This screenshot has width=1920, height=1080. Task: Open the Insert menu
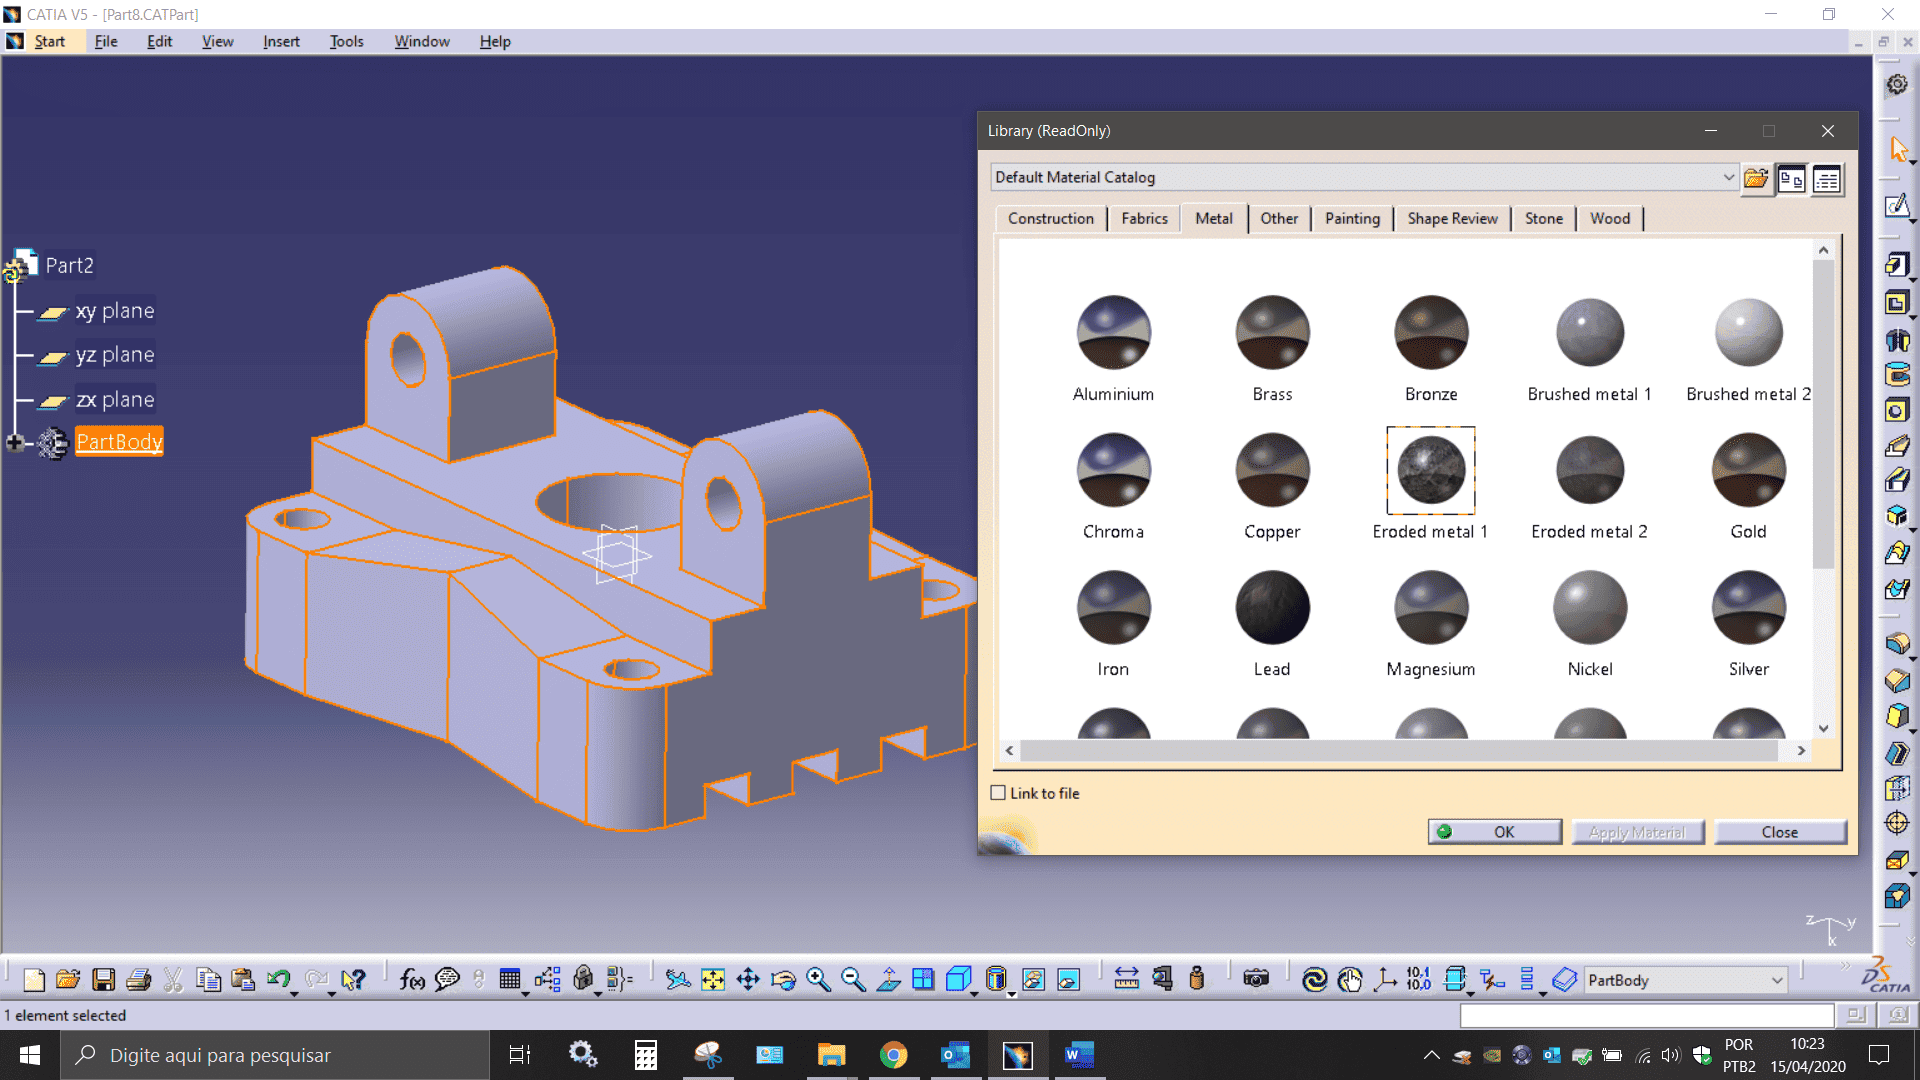(x=281, y=41)
